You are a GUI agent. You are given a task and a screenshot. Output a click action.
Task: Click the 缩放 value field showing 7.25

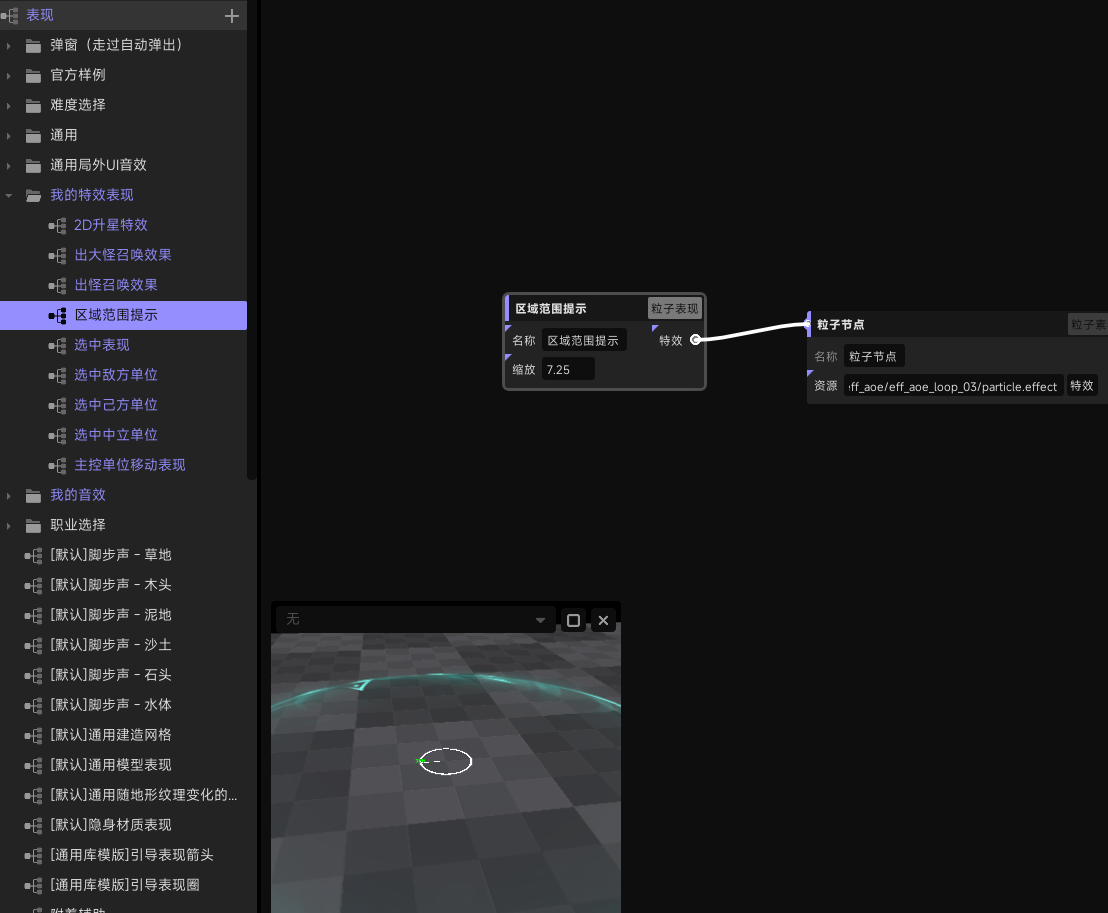pos(568,370)
